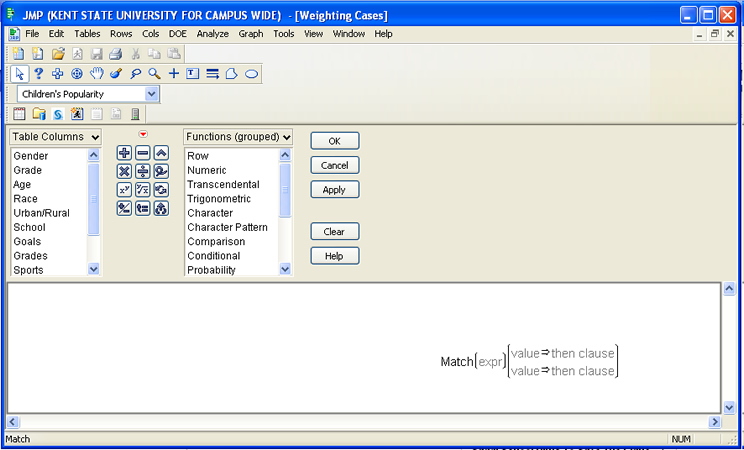Open the Tables menu
Viewport: 744px width, 450px height.
pyautogui.click(x=87, y=34)
